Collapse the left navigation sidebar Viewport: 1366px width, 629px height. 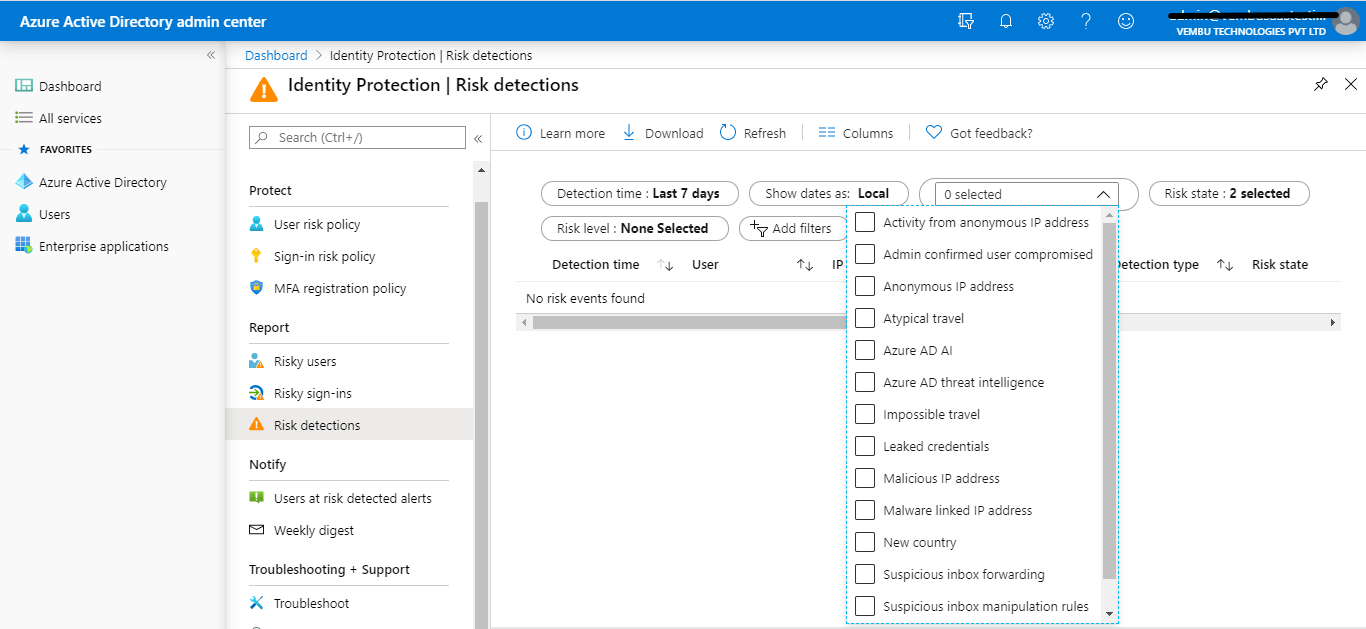point(211,55)
